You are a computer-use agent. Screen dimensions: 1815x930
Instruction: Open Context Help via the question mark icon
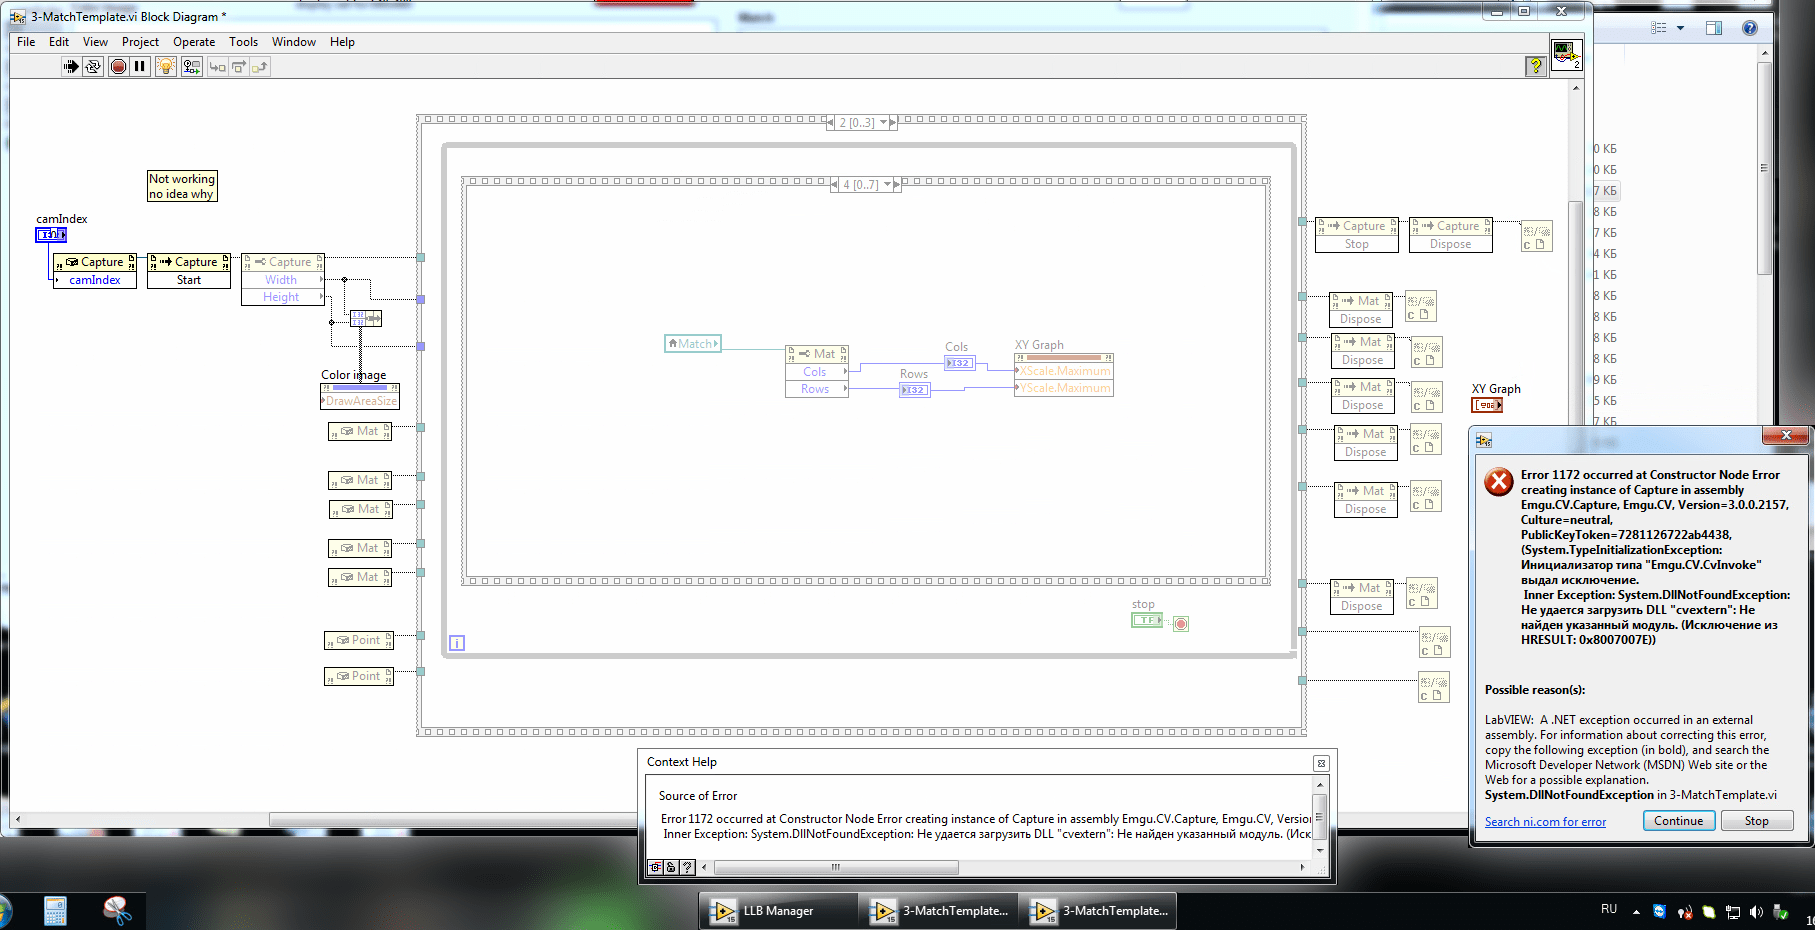coord(1536,66)
